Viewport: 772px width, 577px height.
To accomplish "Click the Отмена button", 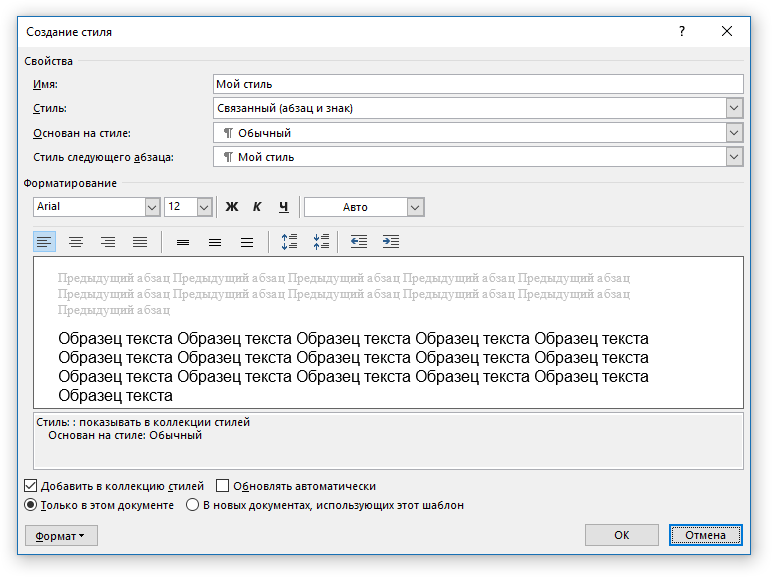I will click(x=706, y=535).
